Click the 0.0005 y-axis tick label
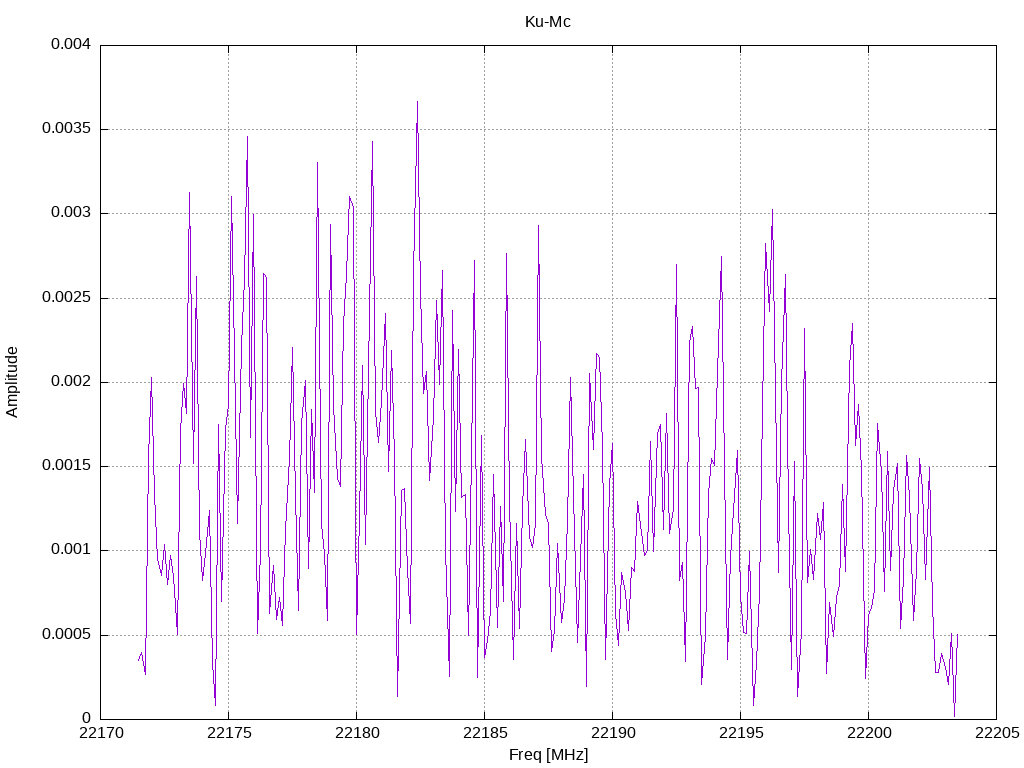This screenshot has width=1024, height=768. pos(67,634)
